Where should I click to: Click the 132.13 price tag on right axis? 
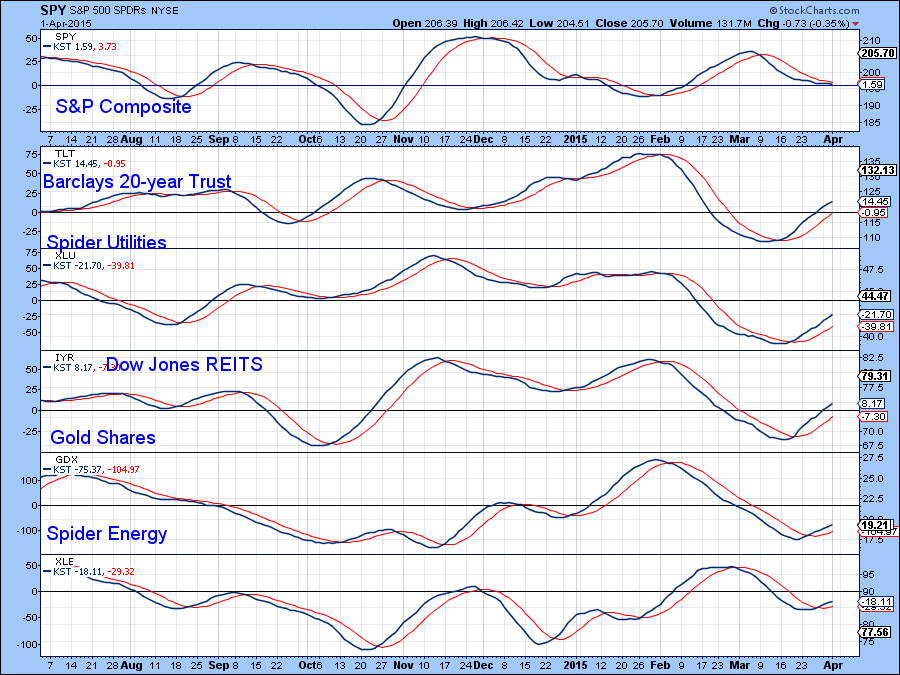pyautogui.click(x=878, y=170)
